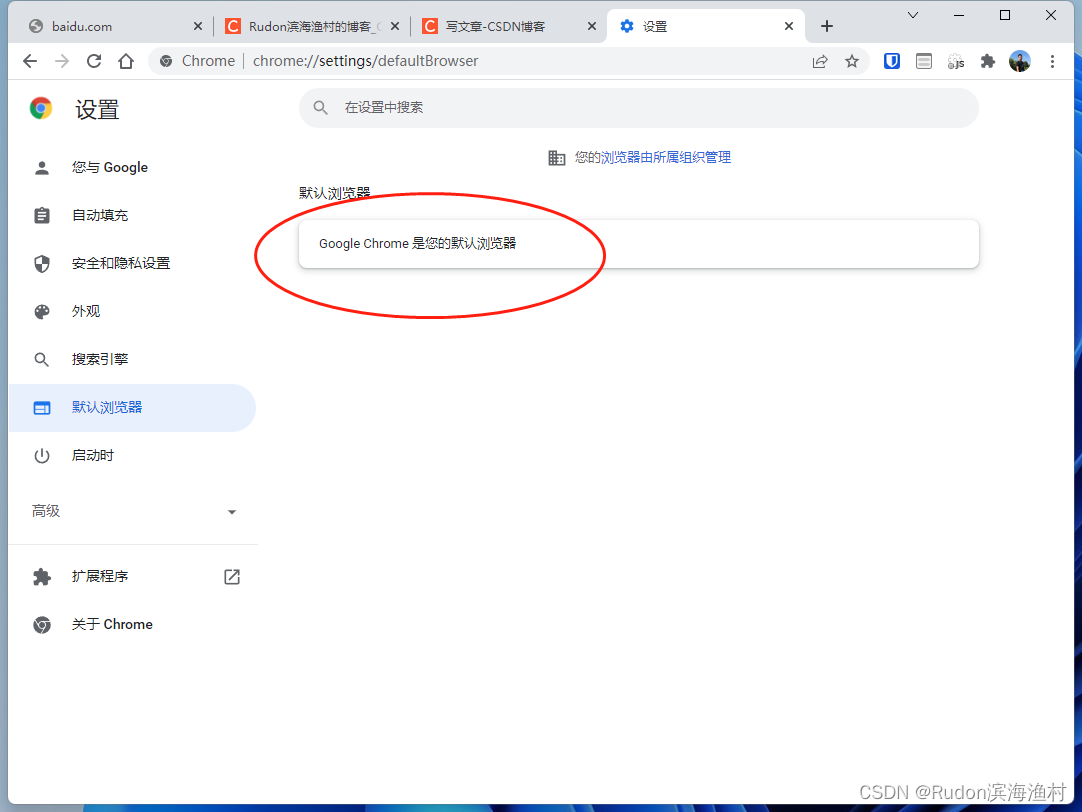
Task: Click the JS gear extension icon
Action: [x=956, y=61]
